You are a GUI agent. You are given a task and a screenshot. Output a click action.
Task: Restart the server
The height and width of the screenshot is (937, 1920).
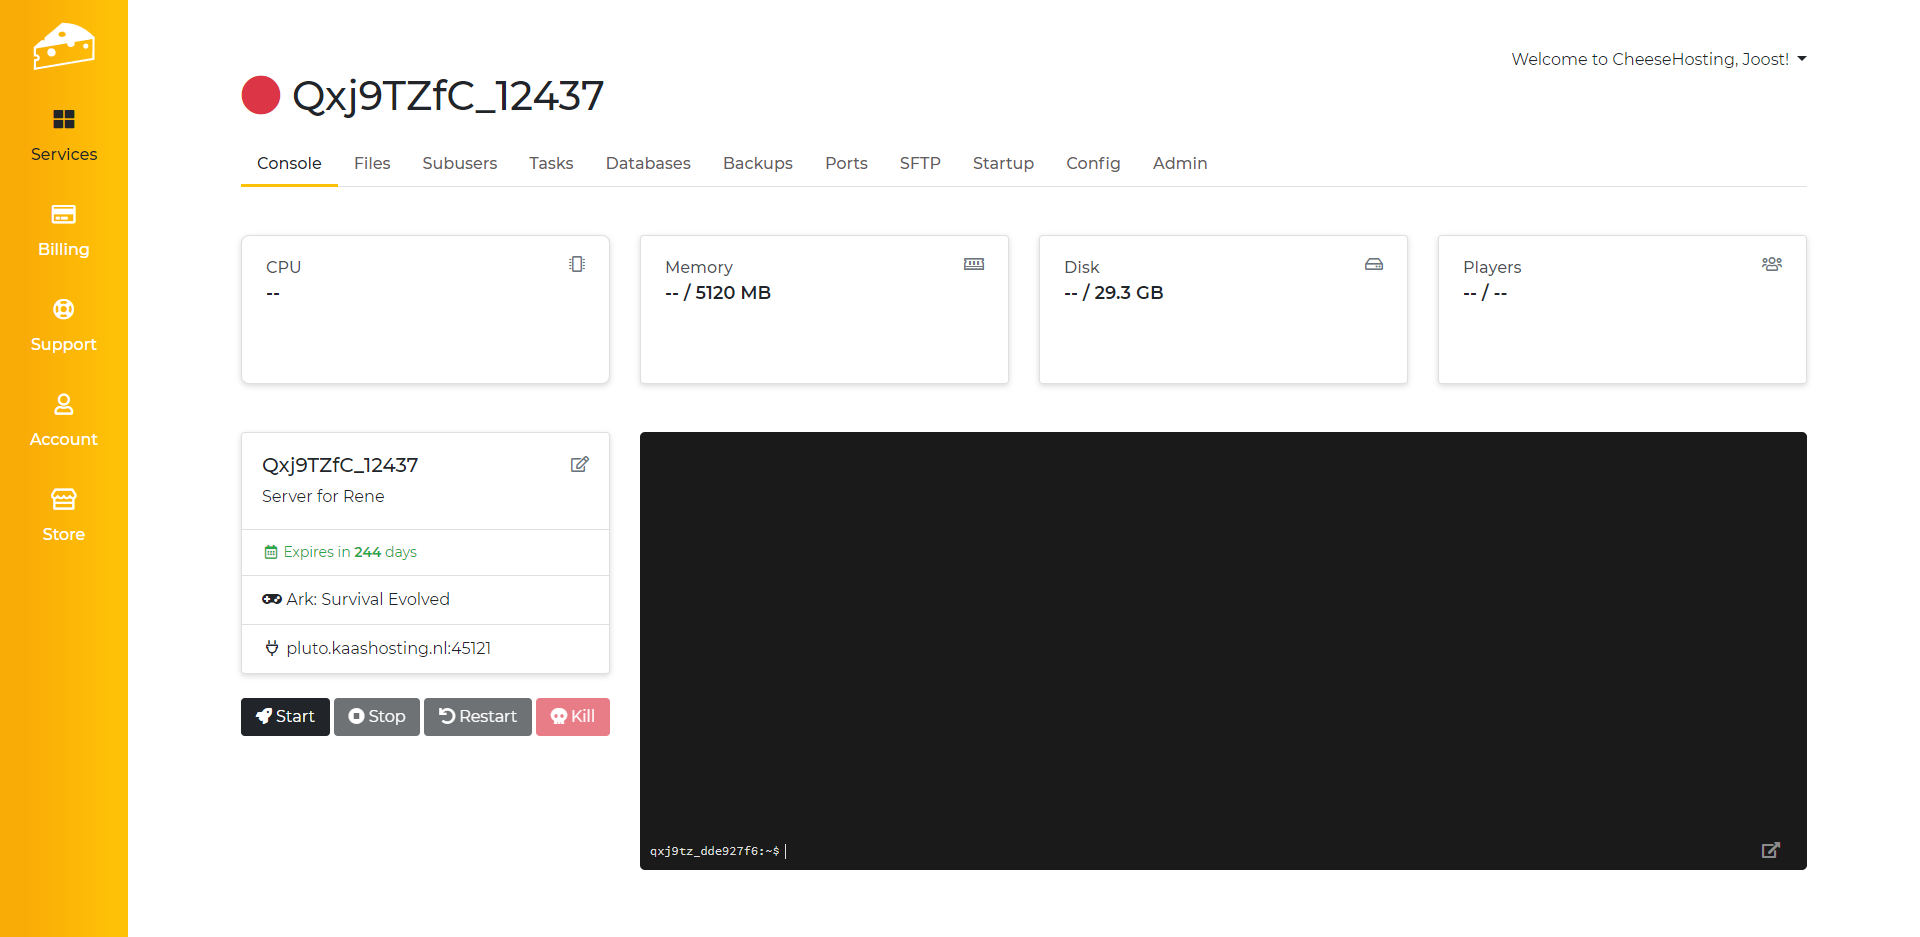[x=478, y=716]
